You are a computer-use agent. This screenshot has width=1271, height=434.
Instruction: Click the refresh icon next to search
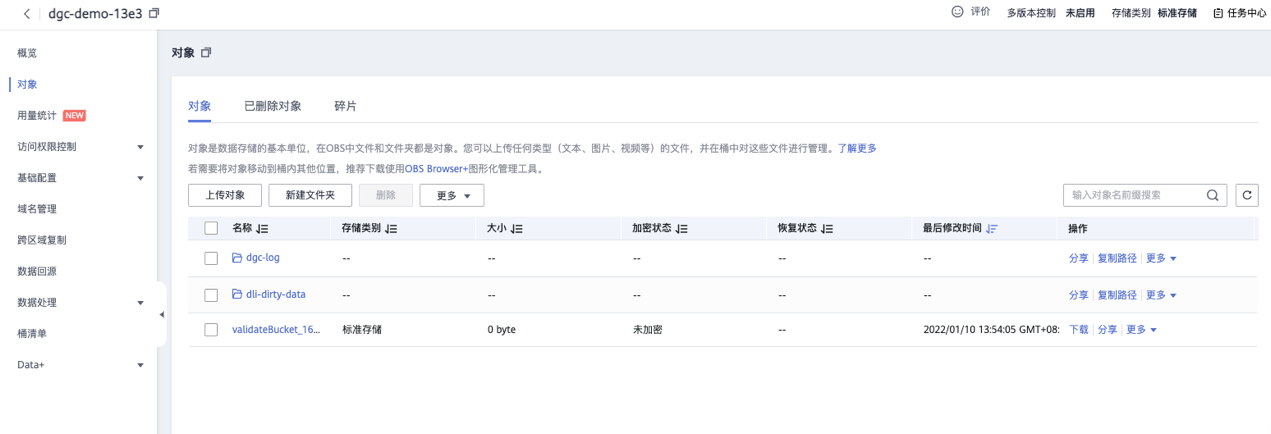coord(1246,195)
